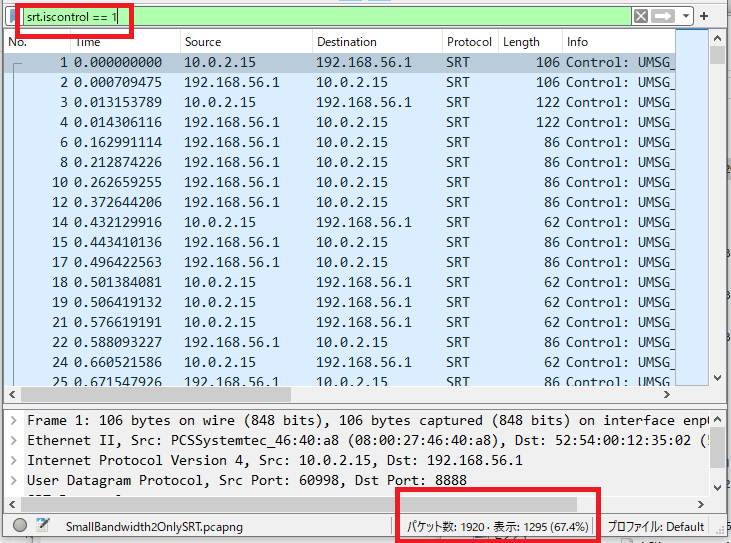Select packet at time 0.014306116
Screen dimensions: 731x543
tap(339, 123)
